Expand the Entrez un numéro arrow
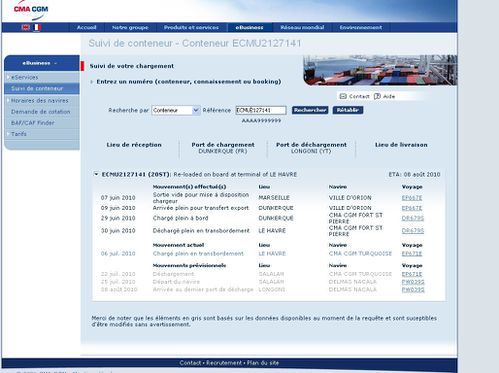 pos(92,82)
